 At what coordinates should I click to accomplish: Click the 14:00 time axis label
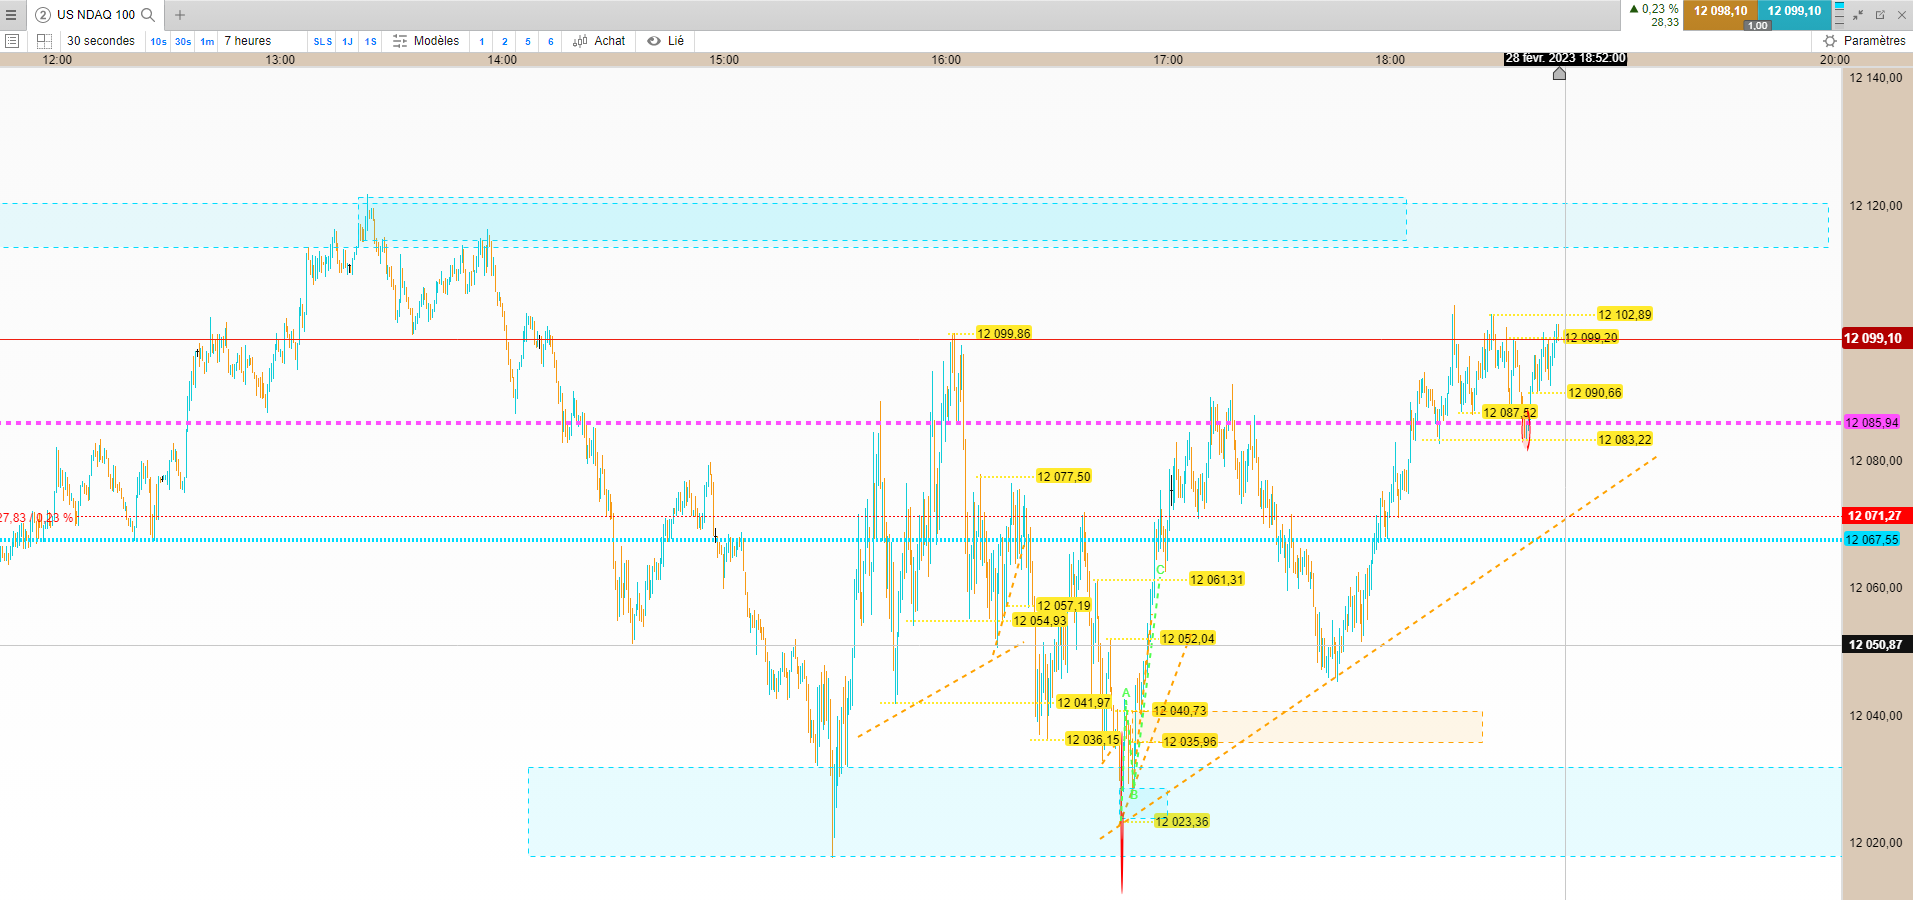tap(502, 60)
